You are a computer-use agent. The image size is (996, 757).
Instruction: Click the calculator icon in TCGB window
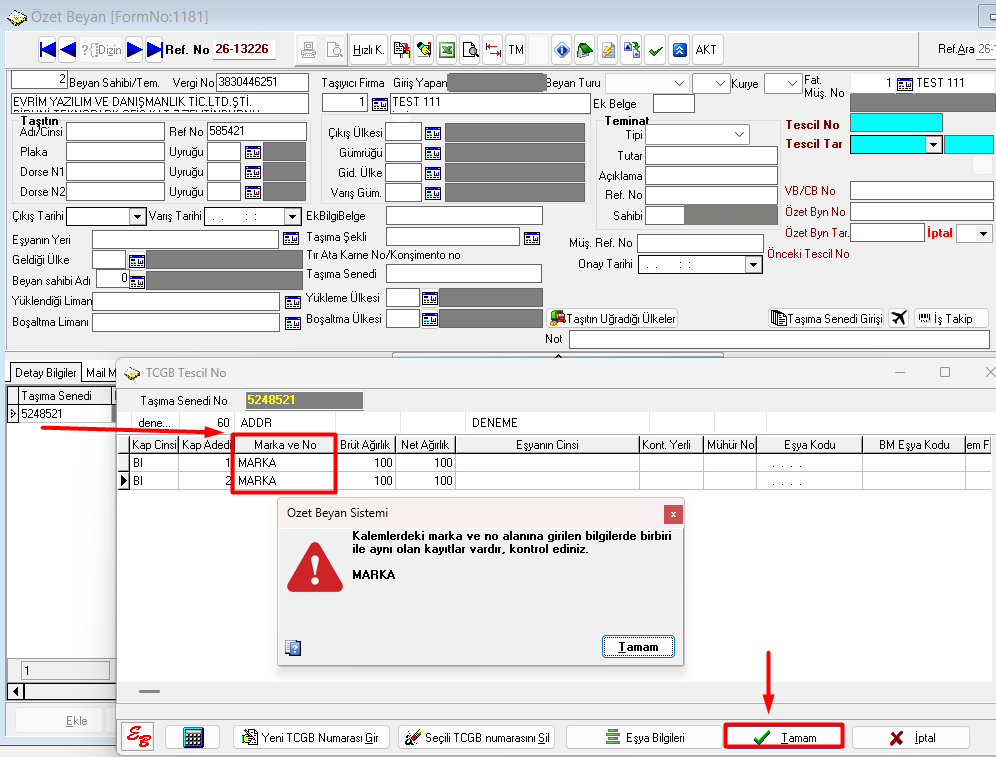[192, 737]
